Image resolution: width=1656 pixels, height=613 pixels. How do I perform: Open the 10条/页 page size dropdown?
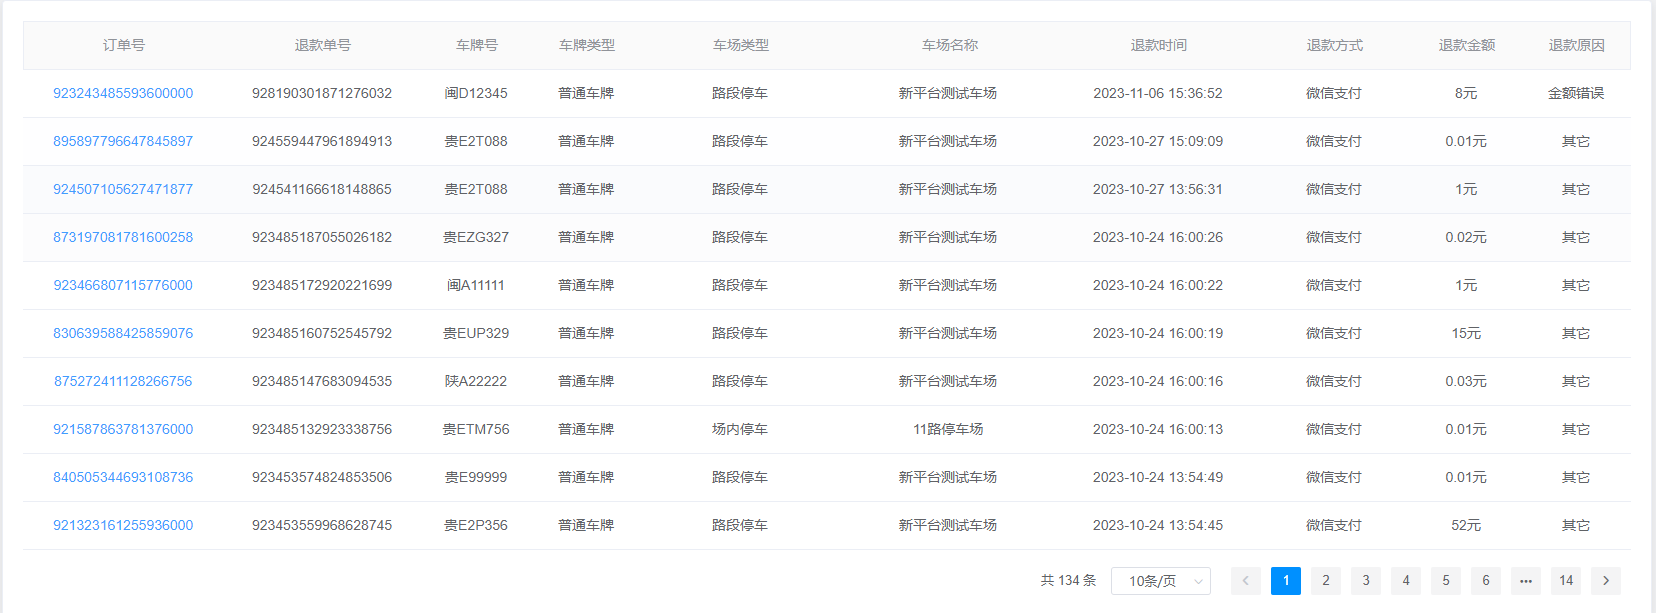tap(1160, 581)
